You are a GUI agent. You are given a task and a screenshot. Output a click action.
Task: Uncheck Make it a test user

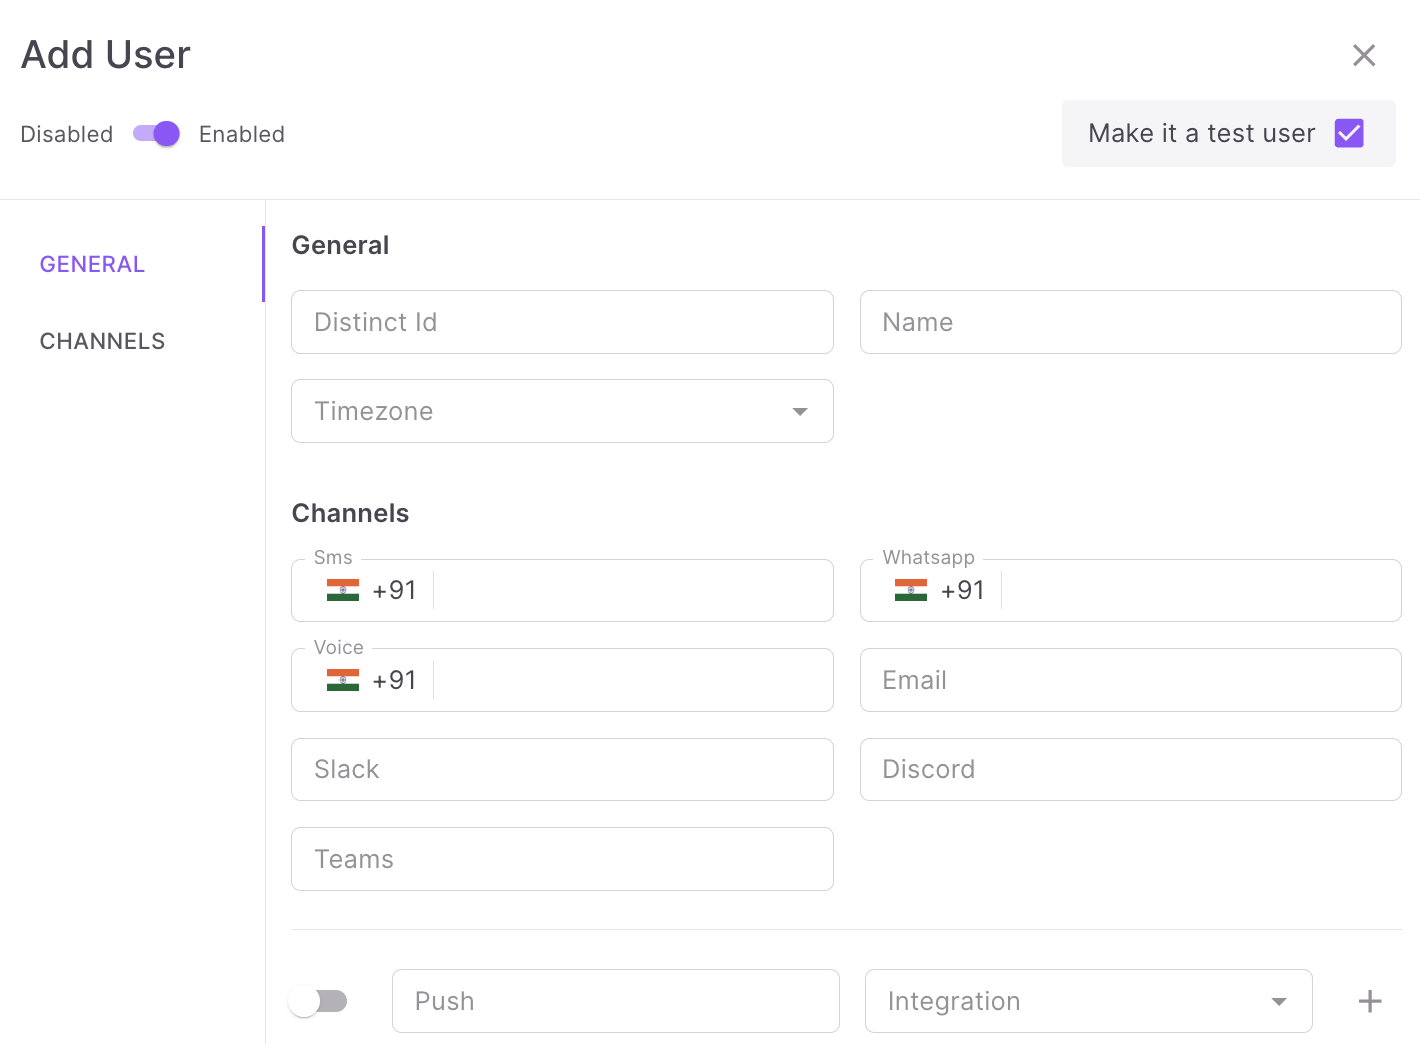(1349, 133)
